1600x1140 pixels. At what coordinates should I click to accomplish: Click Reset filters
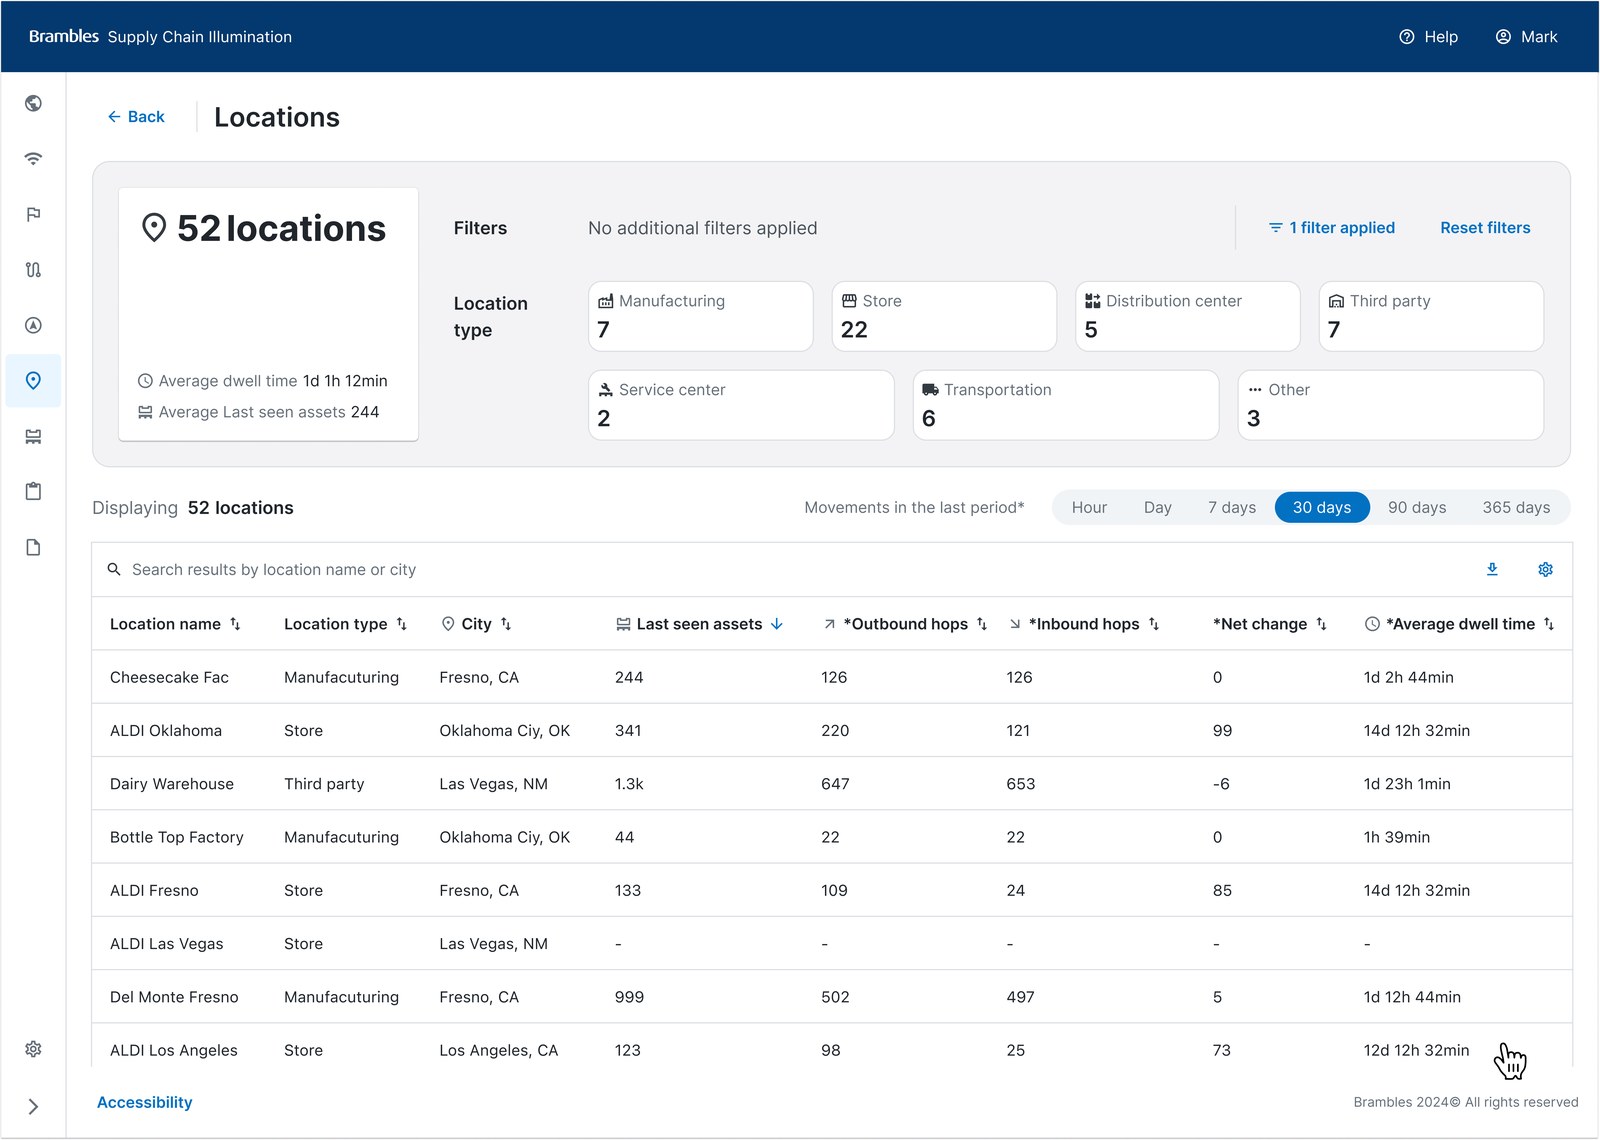pos(1485,228)
